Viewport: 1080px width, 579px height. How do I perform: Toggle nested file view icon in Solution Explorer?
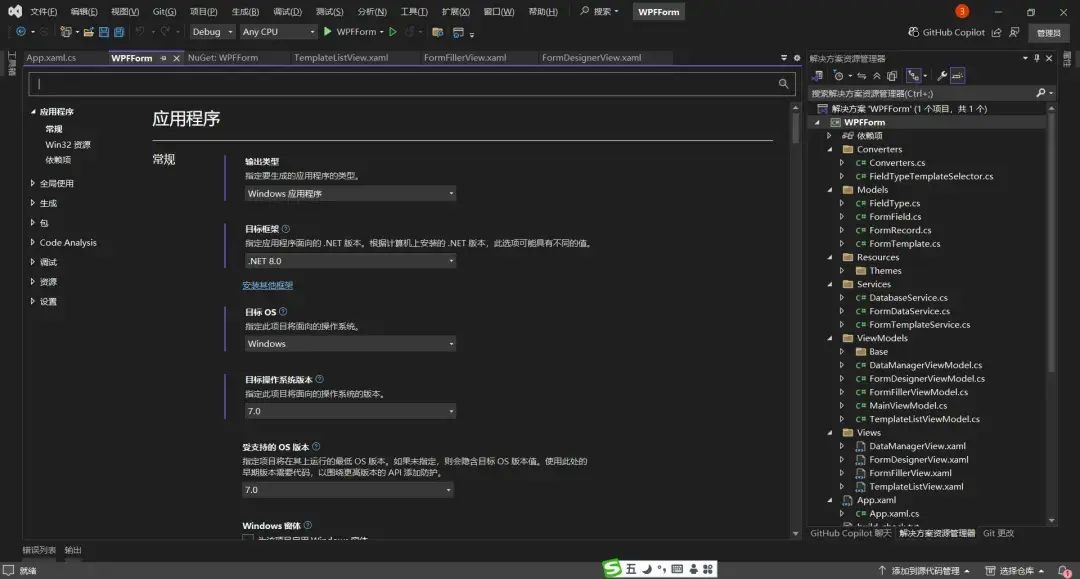click(x=913, y=76)
